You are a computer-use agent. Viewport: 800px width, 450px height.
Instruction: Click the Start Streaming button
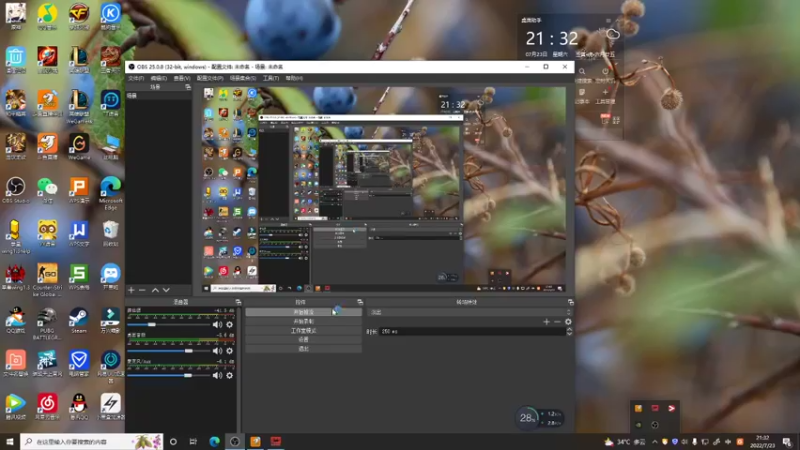[304, 312]
